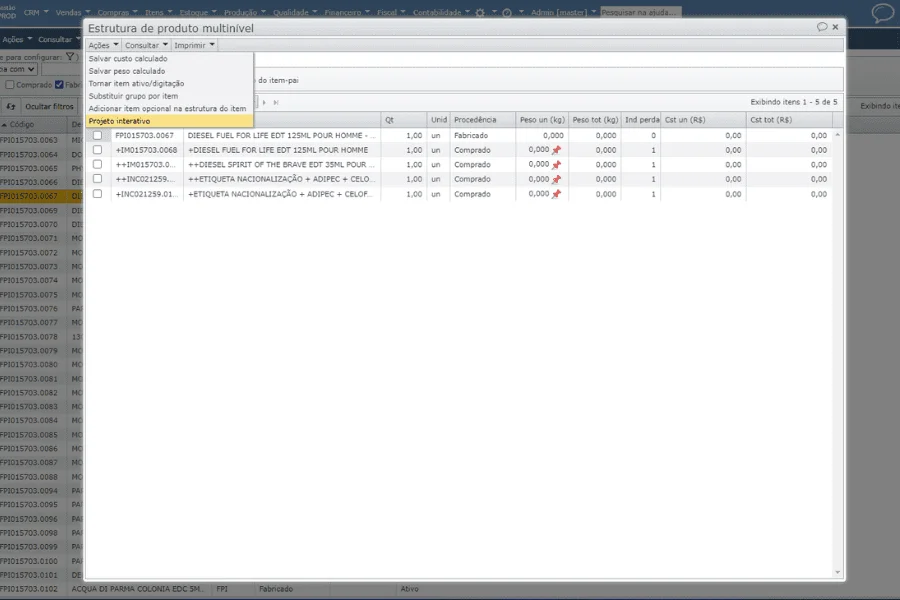The image size is (900, 600).
Task: Enable the Comprado checkbox
Action: click(10, 85)
